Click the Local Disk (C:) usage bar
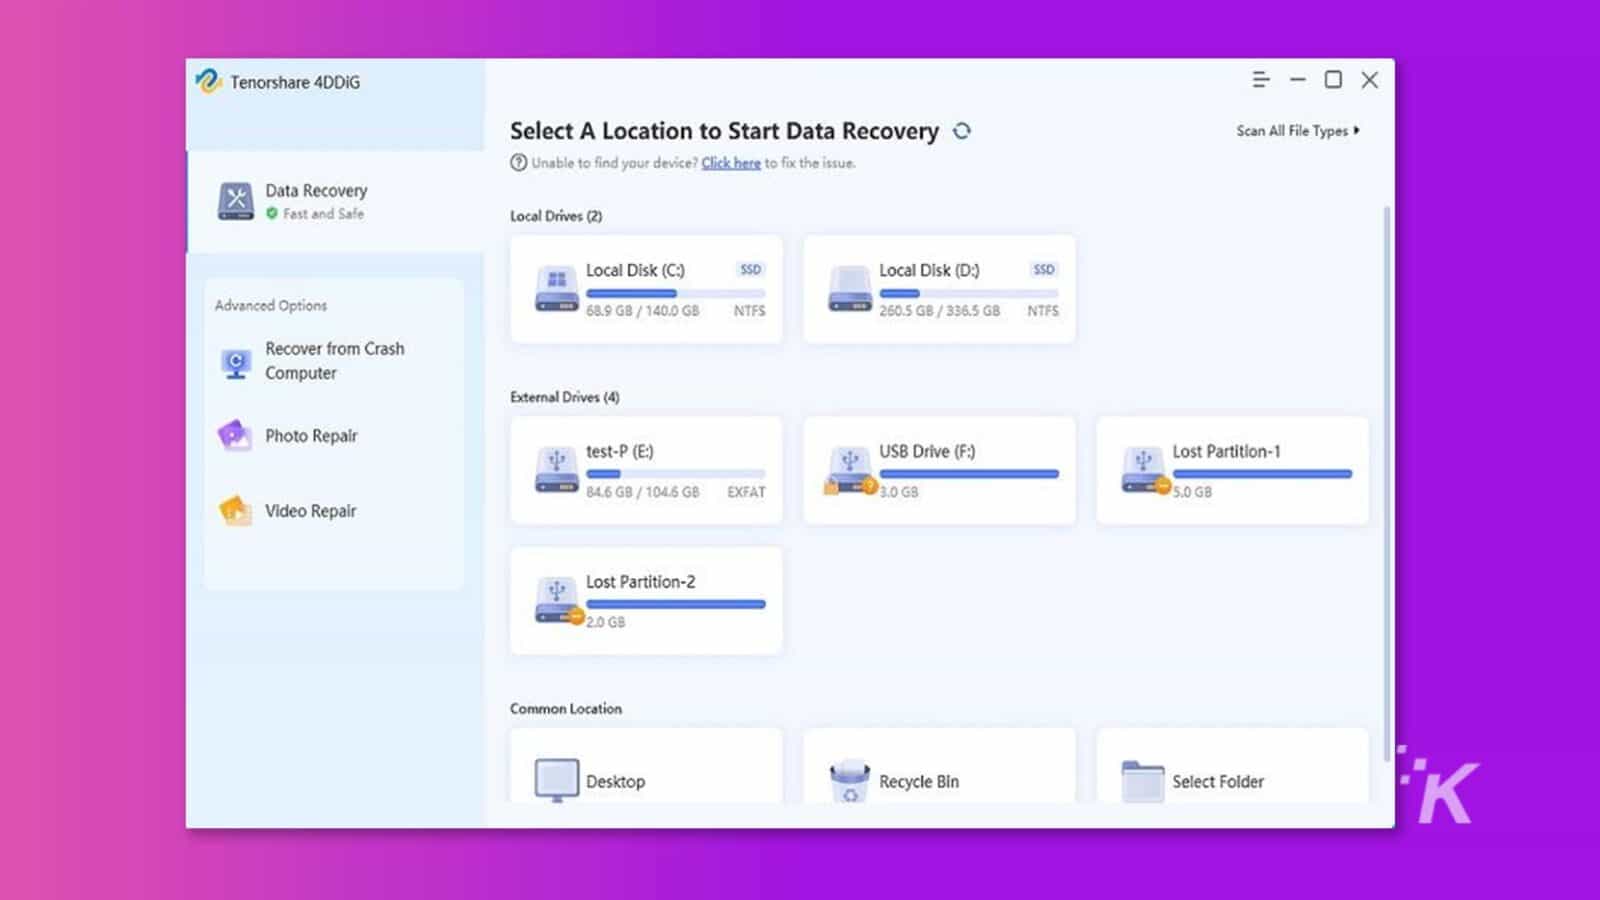1600x900 pixels. point(675,294)
